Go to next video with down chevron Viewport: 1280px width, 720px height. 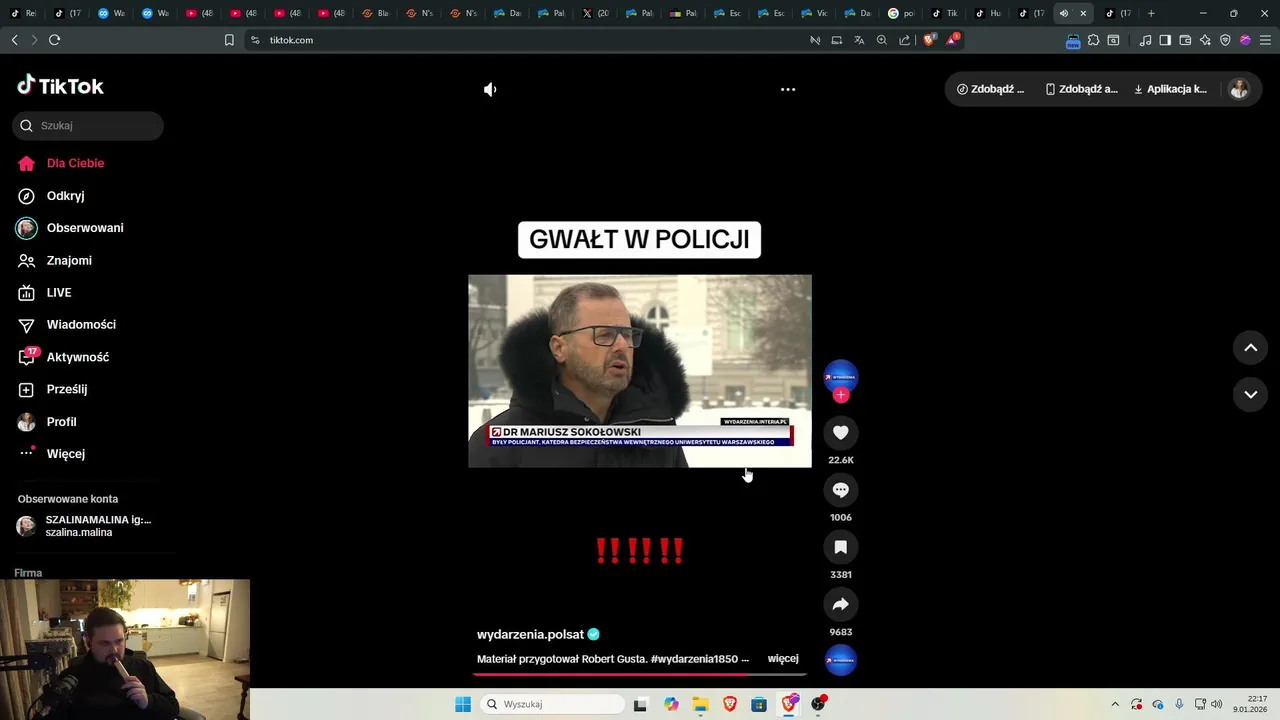tap(1250, 394)
